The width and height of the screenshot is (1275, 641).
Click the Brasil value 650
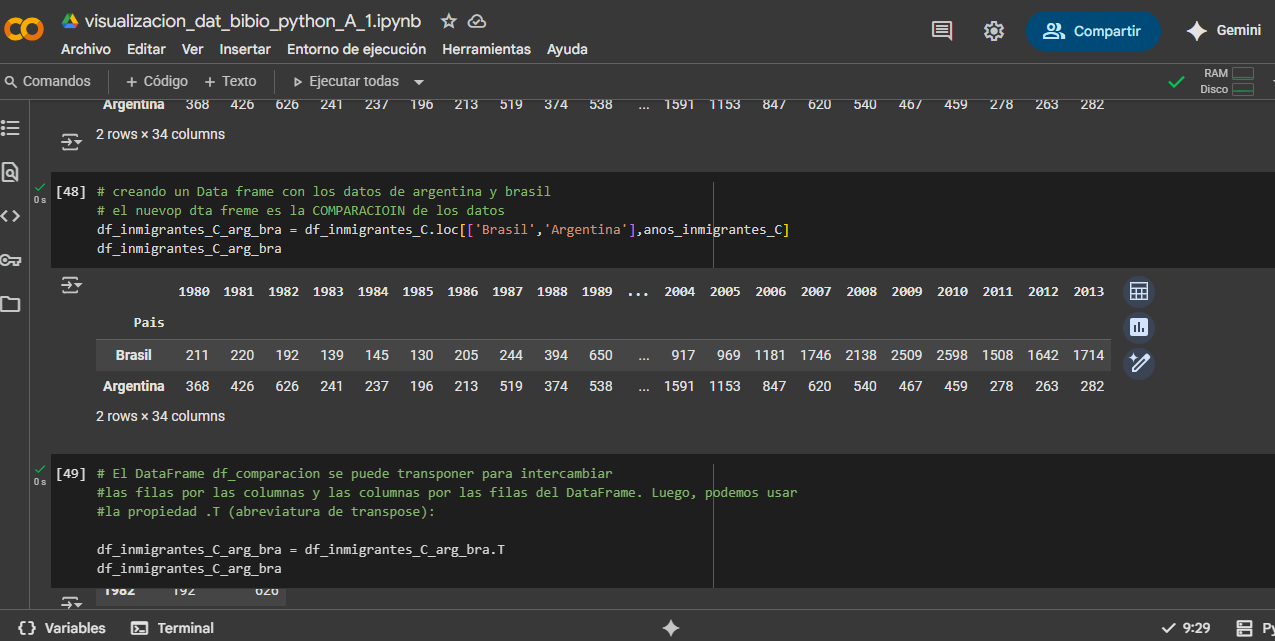point(601,355)
